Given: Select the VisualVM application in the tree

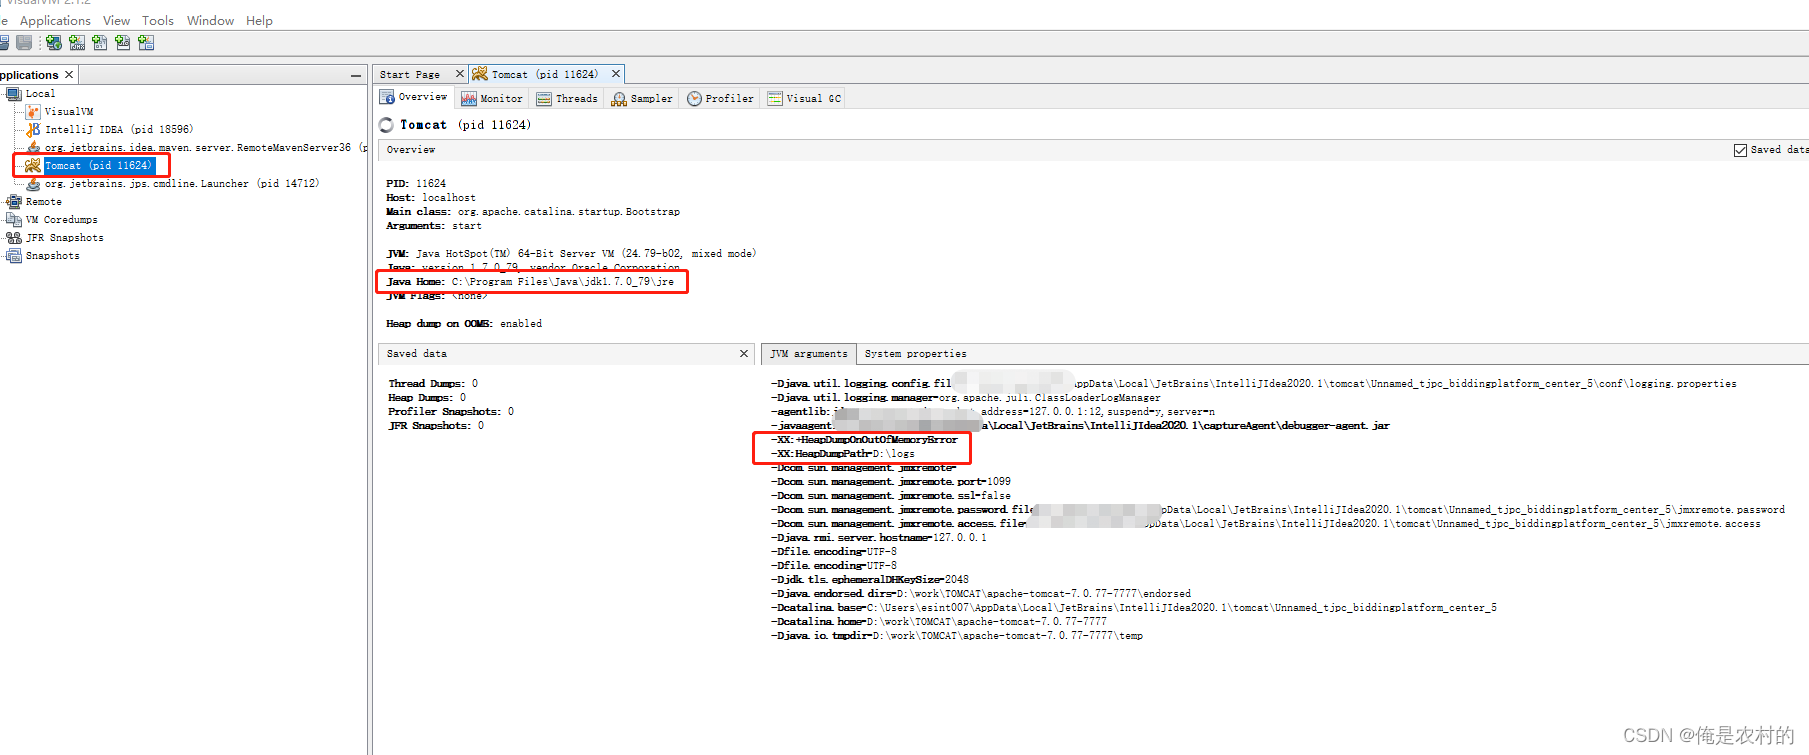Looking at the screenshot, I should coord(69,112).
